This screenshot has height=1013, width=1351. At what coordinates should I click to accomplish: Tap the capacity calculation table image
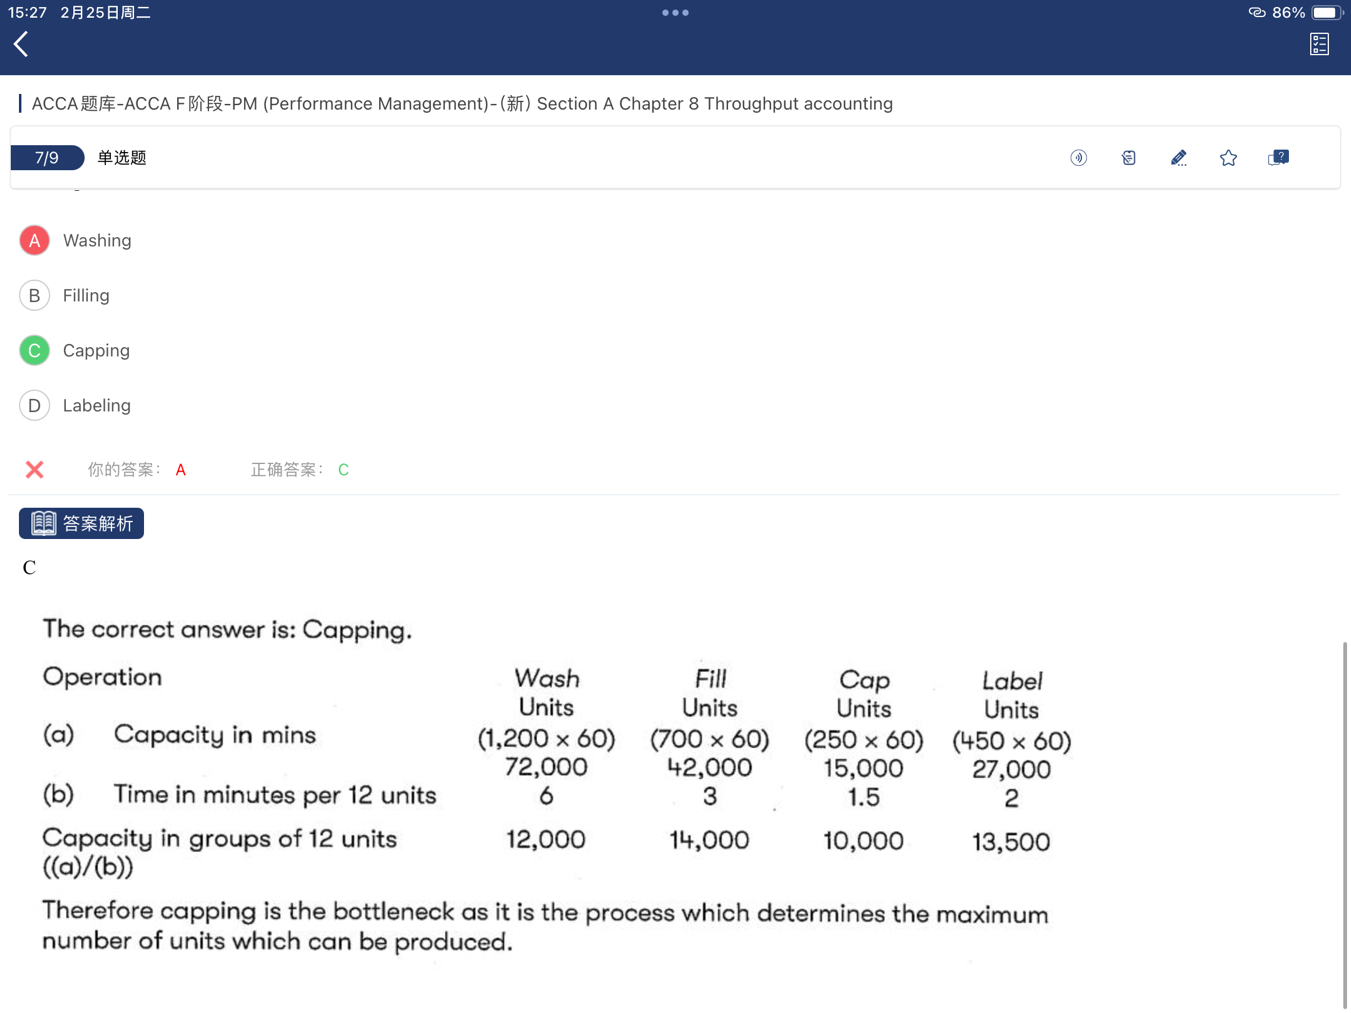(556, 786)
